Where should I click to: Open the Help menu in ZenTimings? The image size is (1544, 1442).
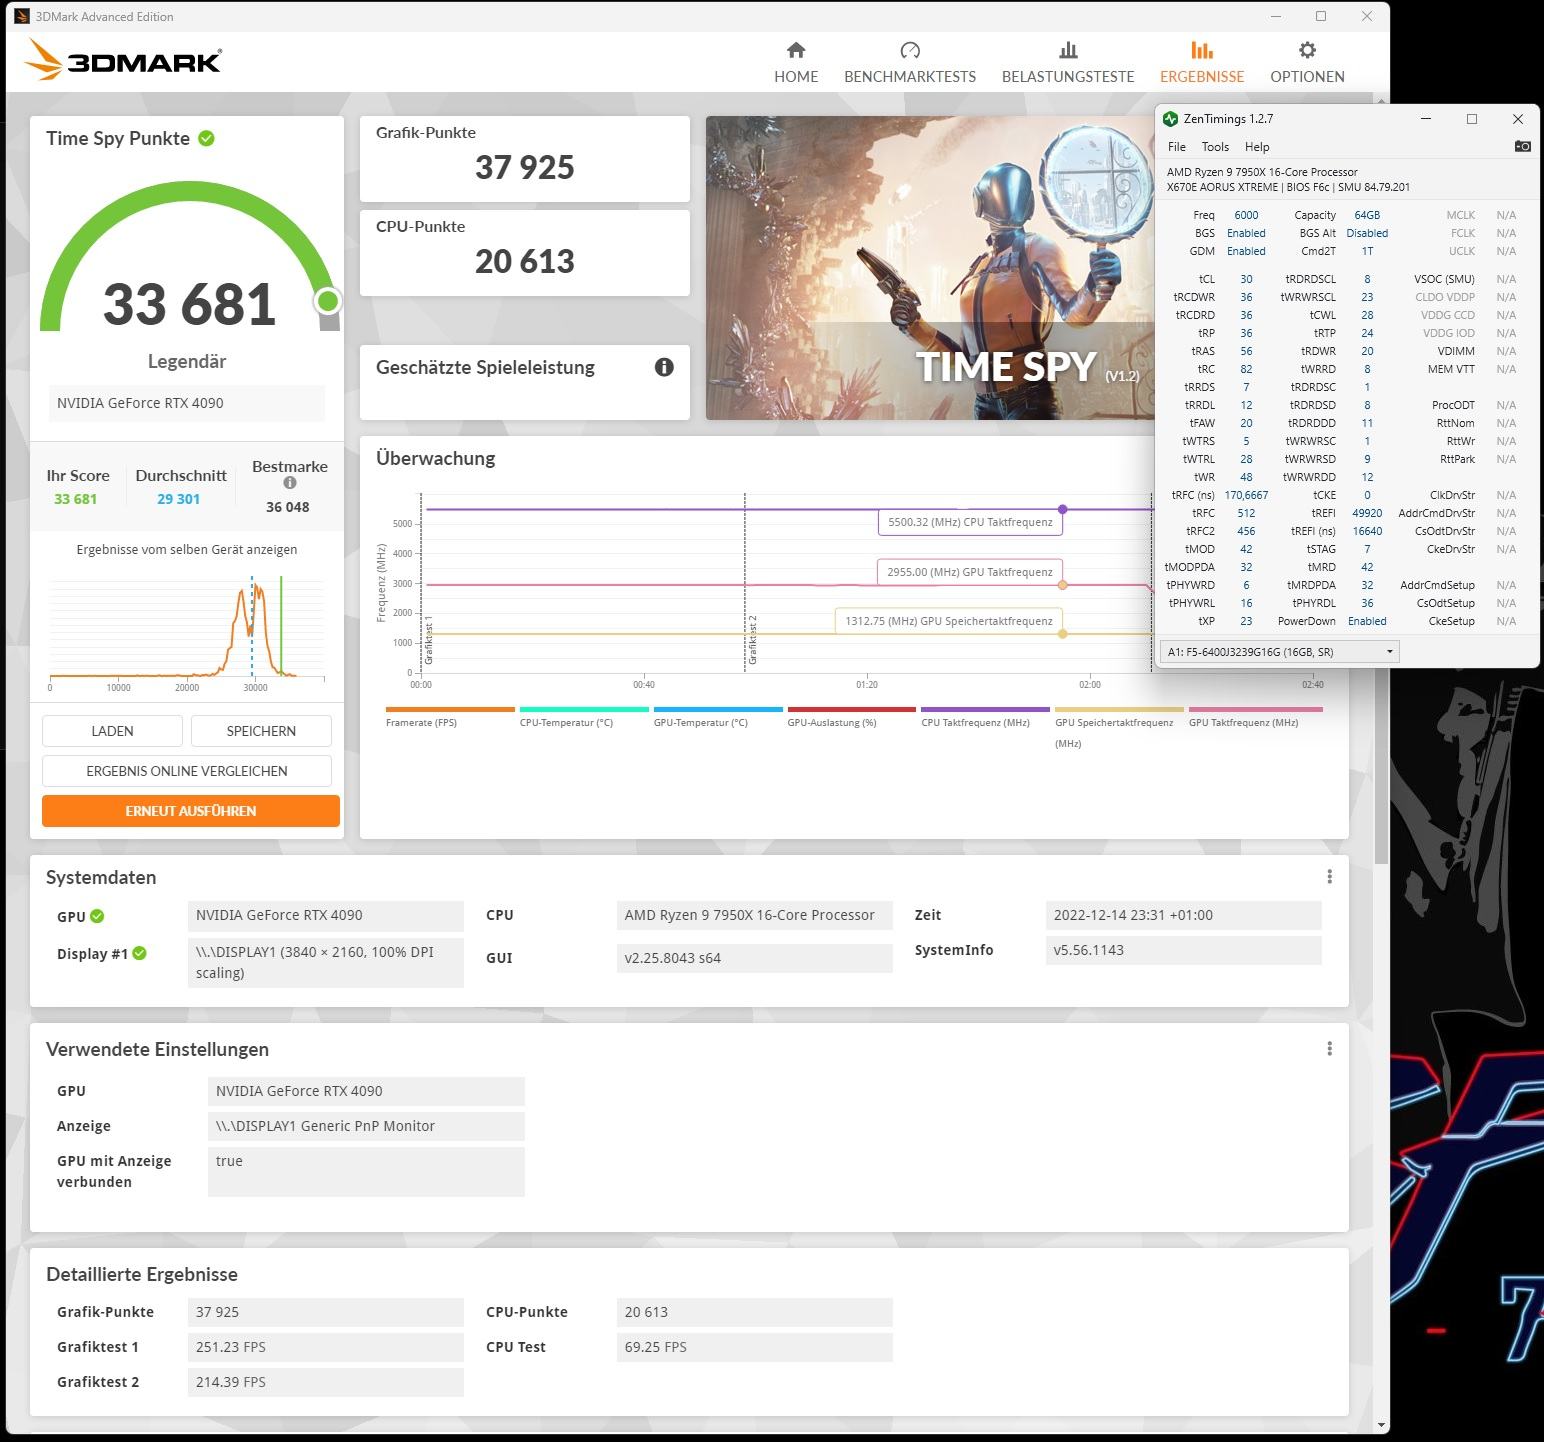pos(1257,147)
